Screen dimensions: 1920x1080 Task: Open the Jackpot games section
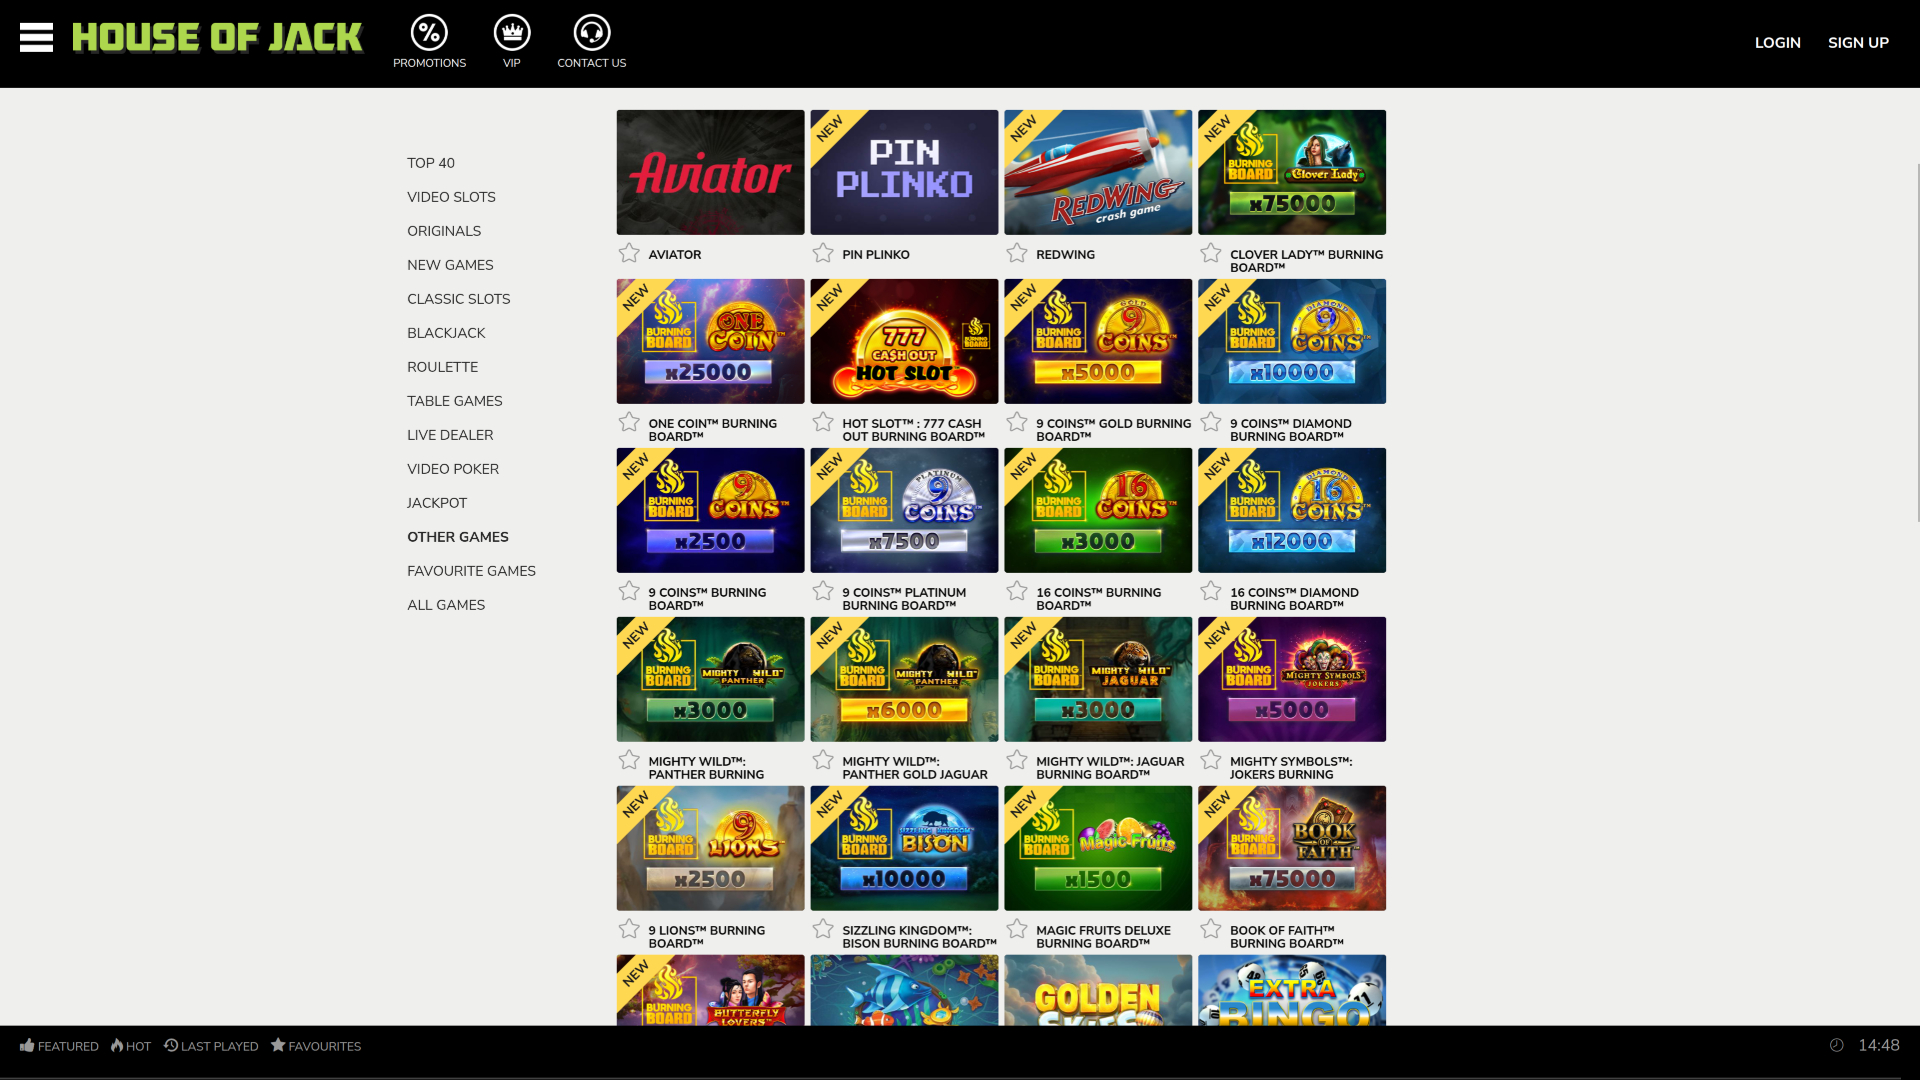(436, 502)
